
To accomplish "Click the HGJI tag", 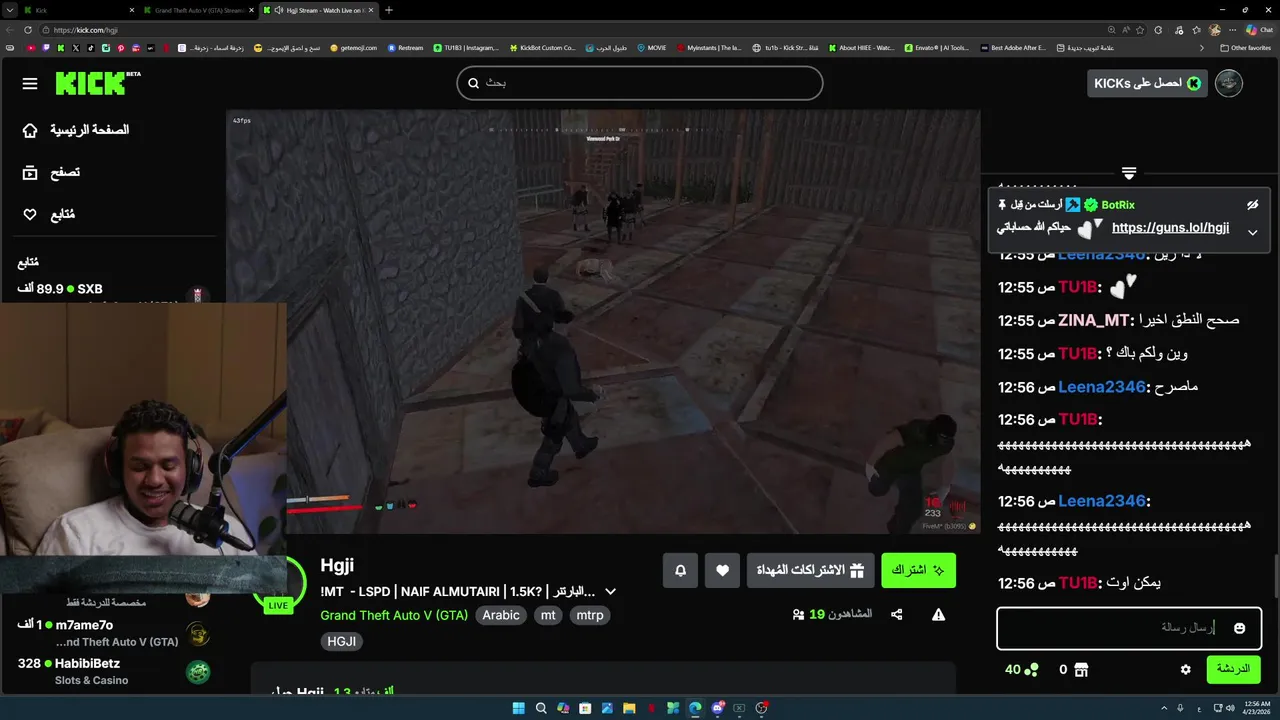I will coord(342,641).
